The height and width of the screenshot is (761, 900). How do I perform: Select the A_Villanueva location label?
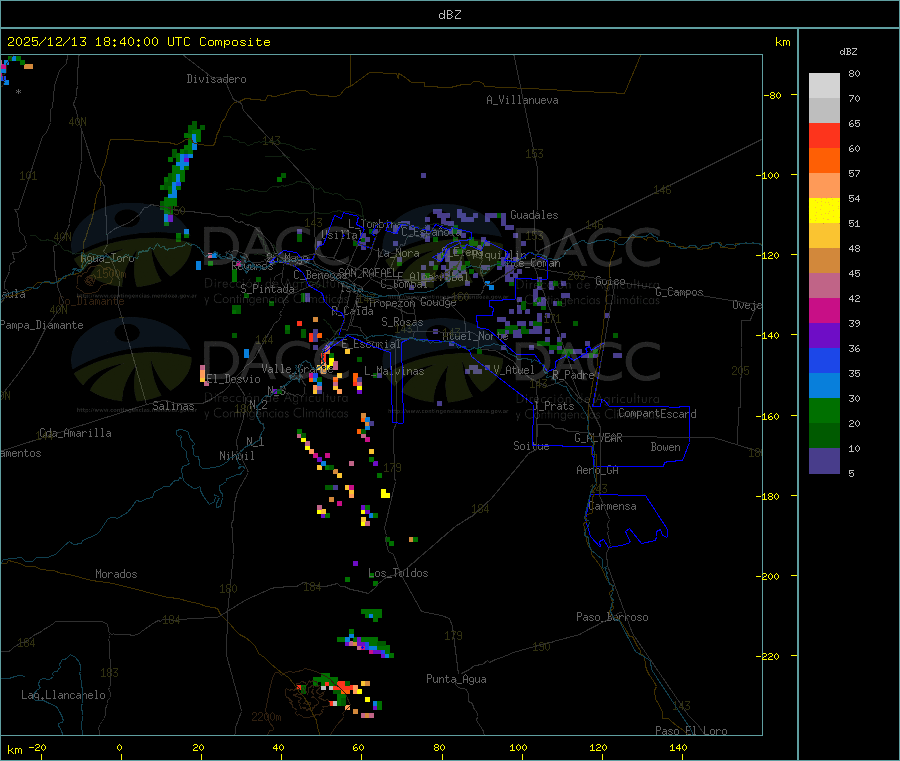(522, 100)
